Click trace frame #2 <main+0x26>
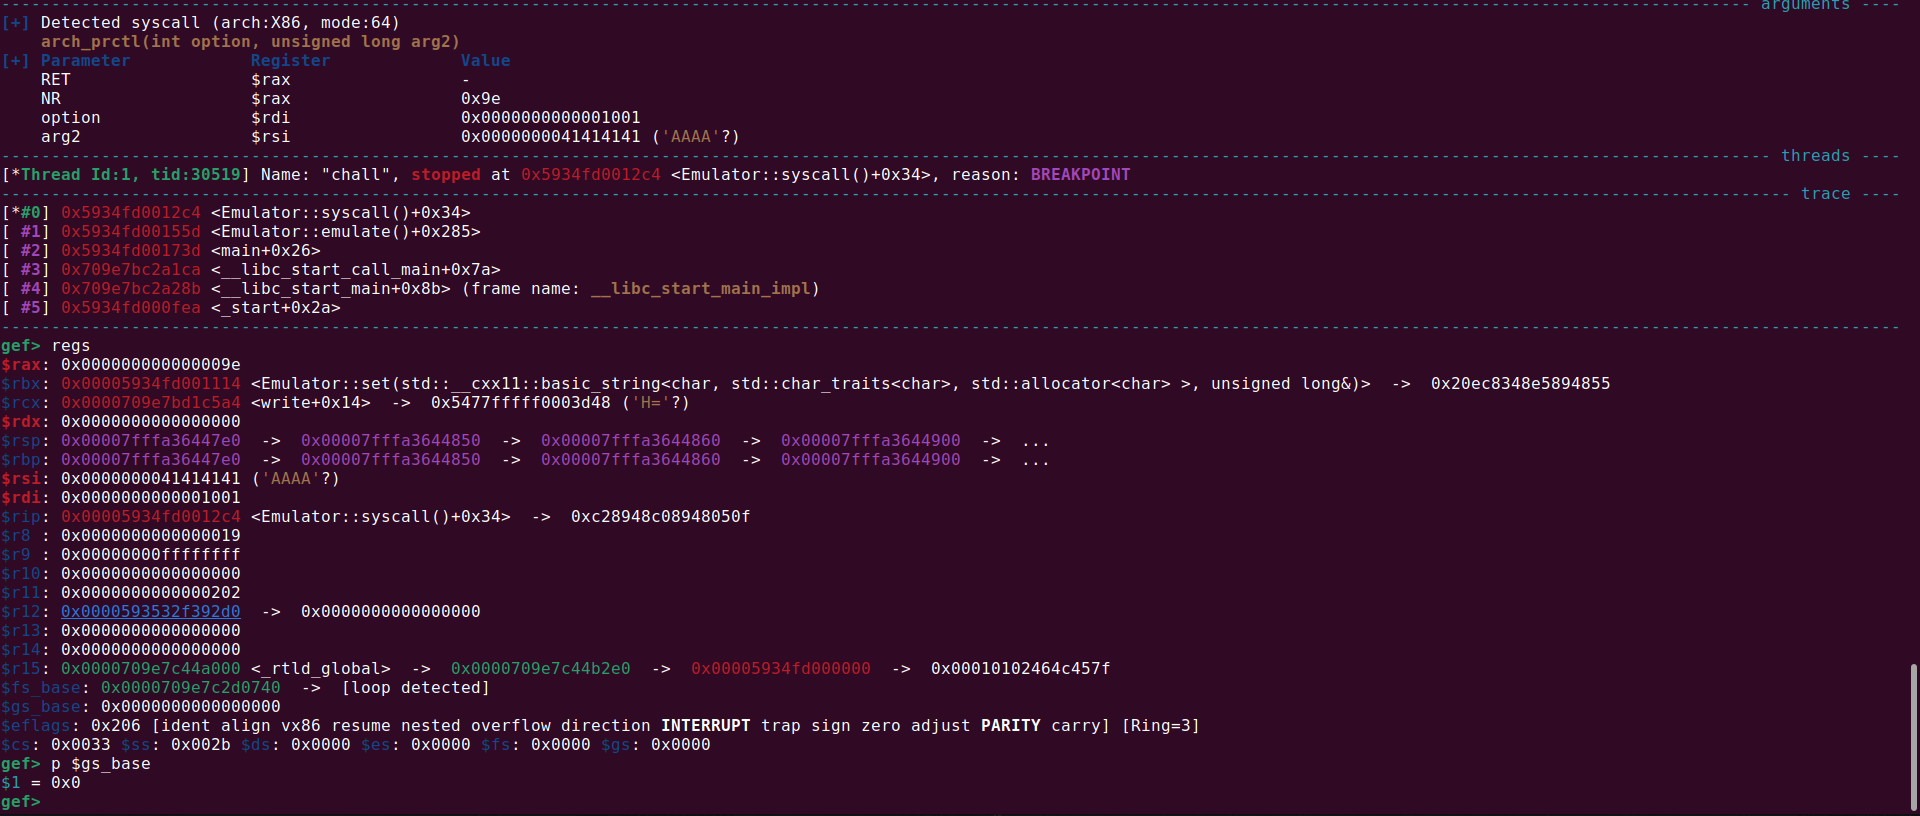 tap(265, 250)
